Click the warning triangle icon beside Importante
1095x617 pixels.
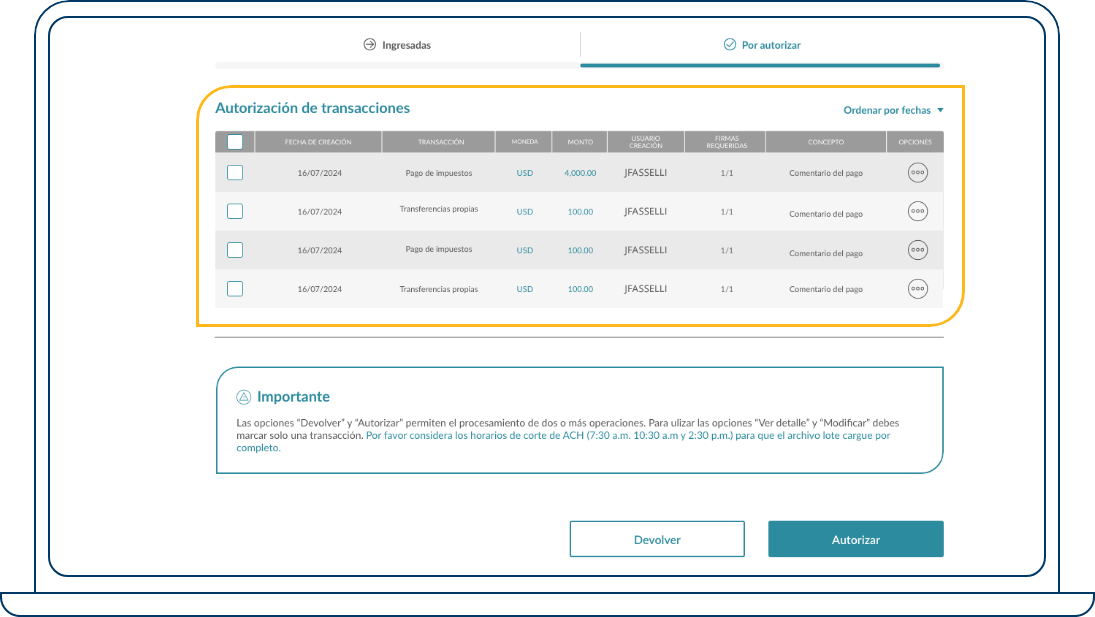243,397
